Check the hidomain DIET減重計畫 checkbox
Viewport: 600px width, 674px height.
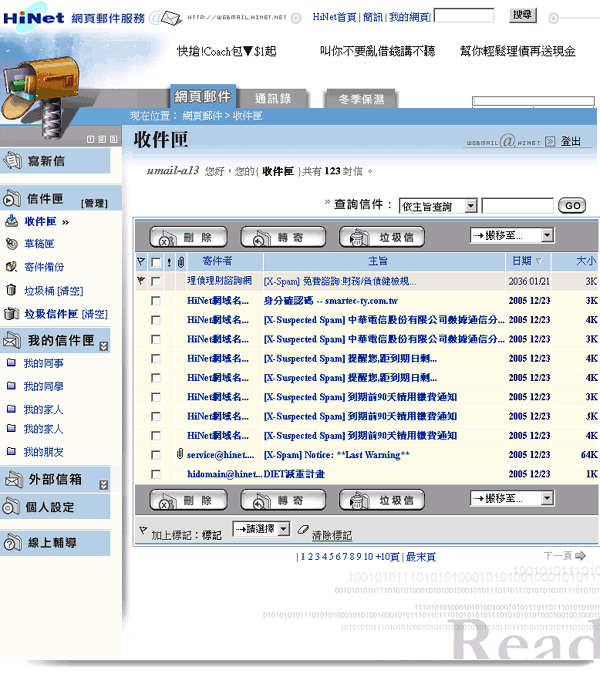[156, 474]
